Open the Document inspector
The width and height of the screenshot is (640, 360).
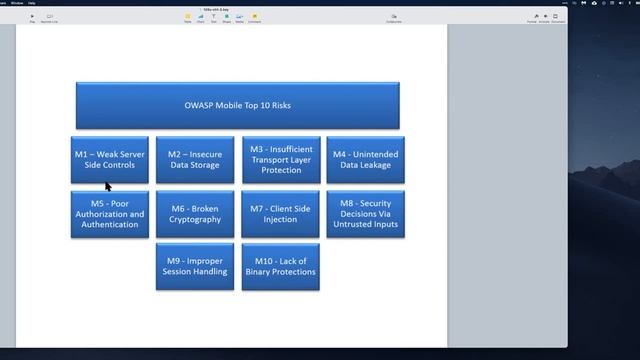[x=558, y=18]
